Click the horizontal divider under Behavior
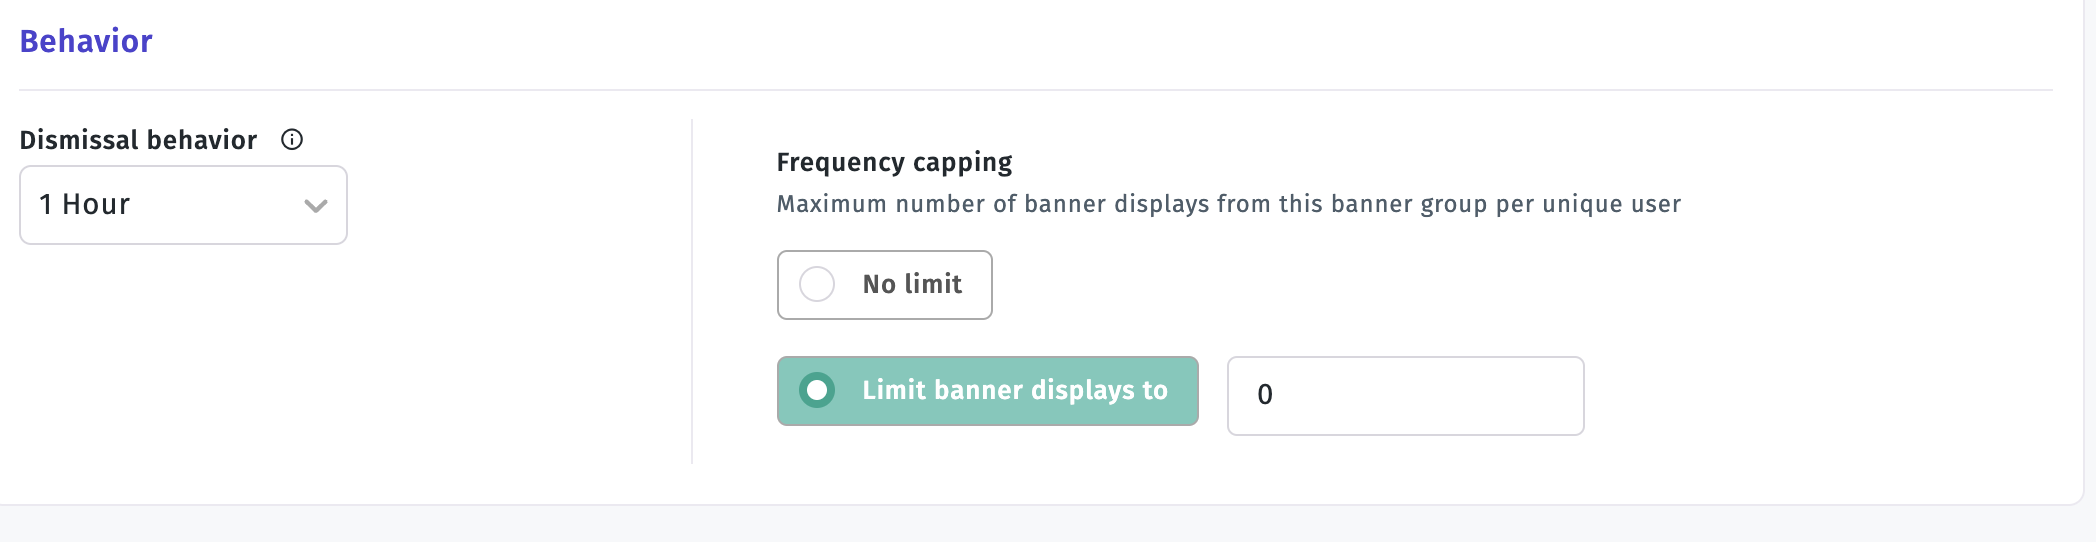 point(1036,90)
